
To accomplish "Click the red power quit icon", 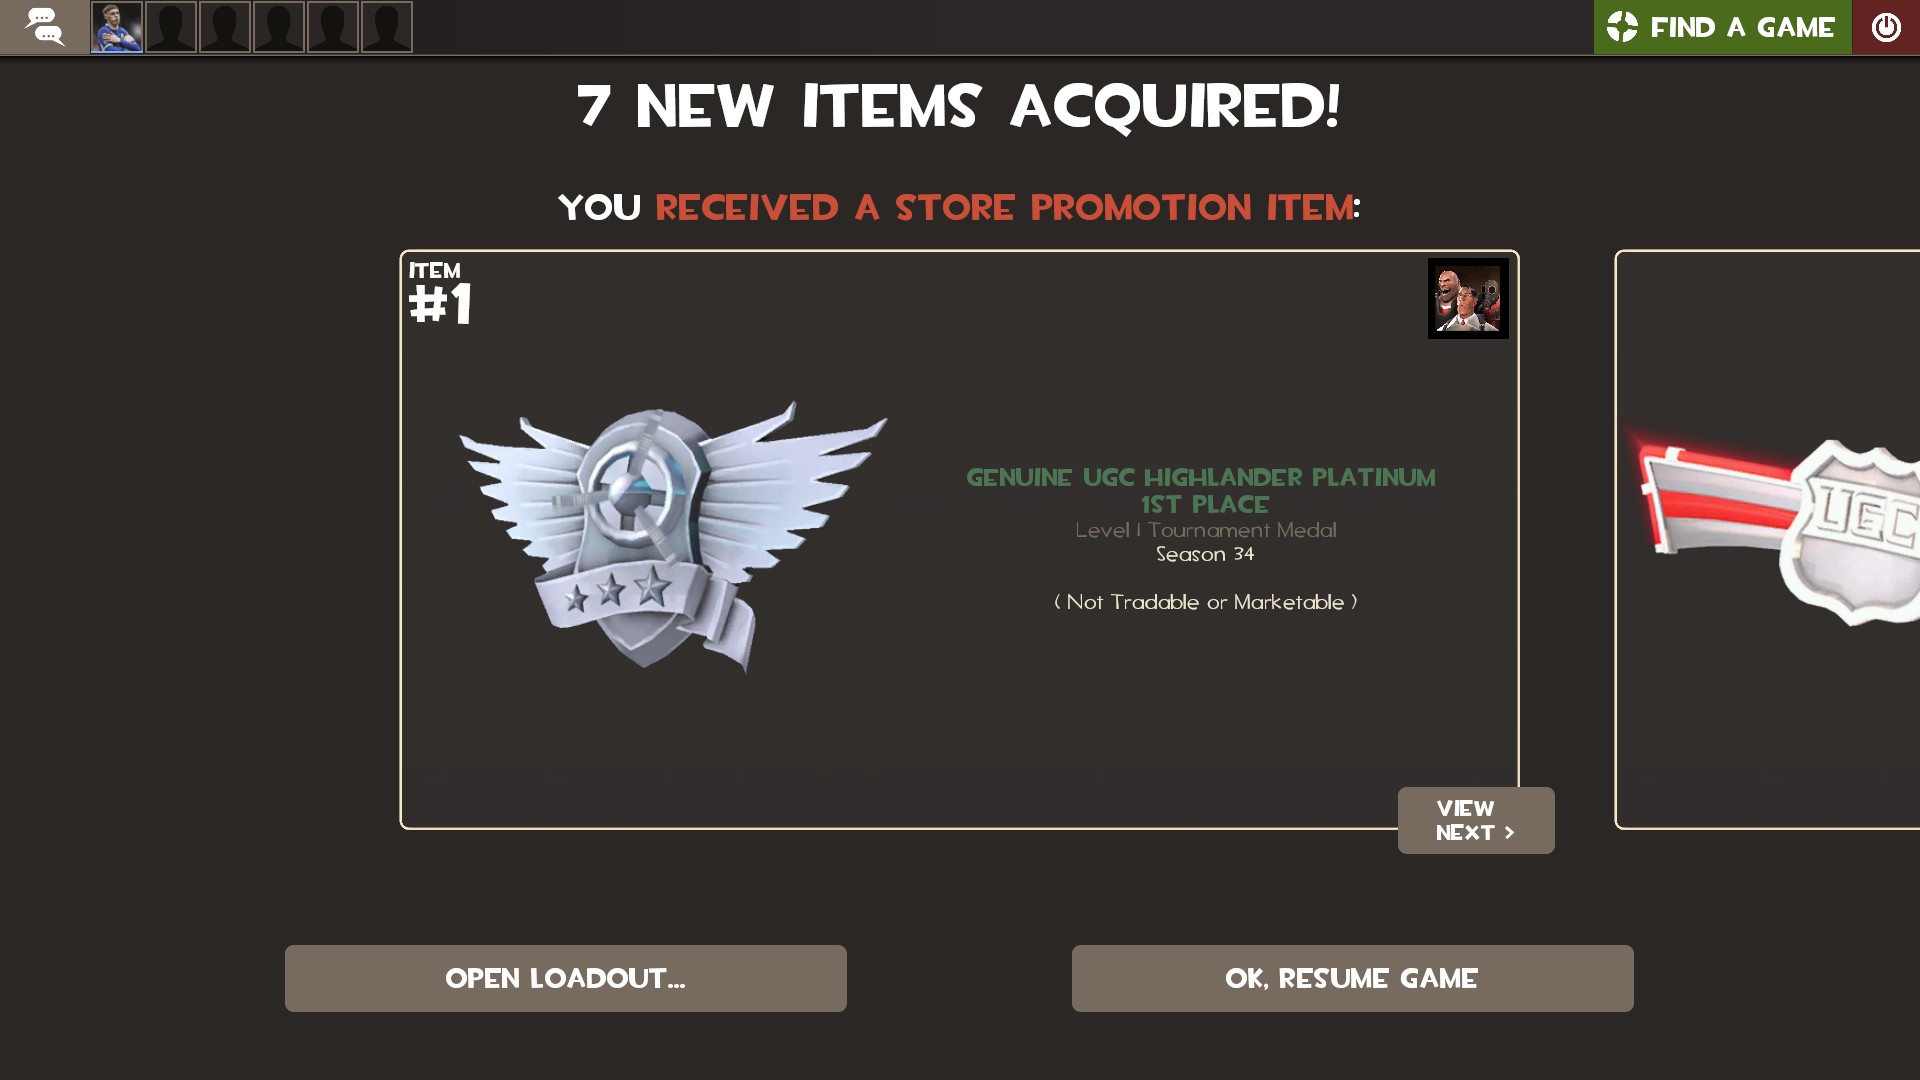I will coord(1886,27).
